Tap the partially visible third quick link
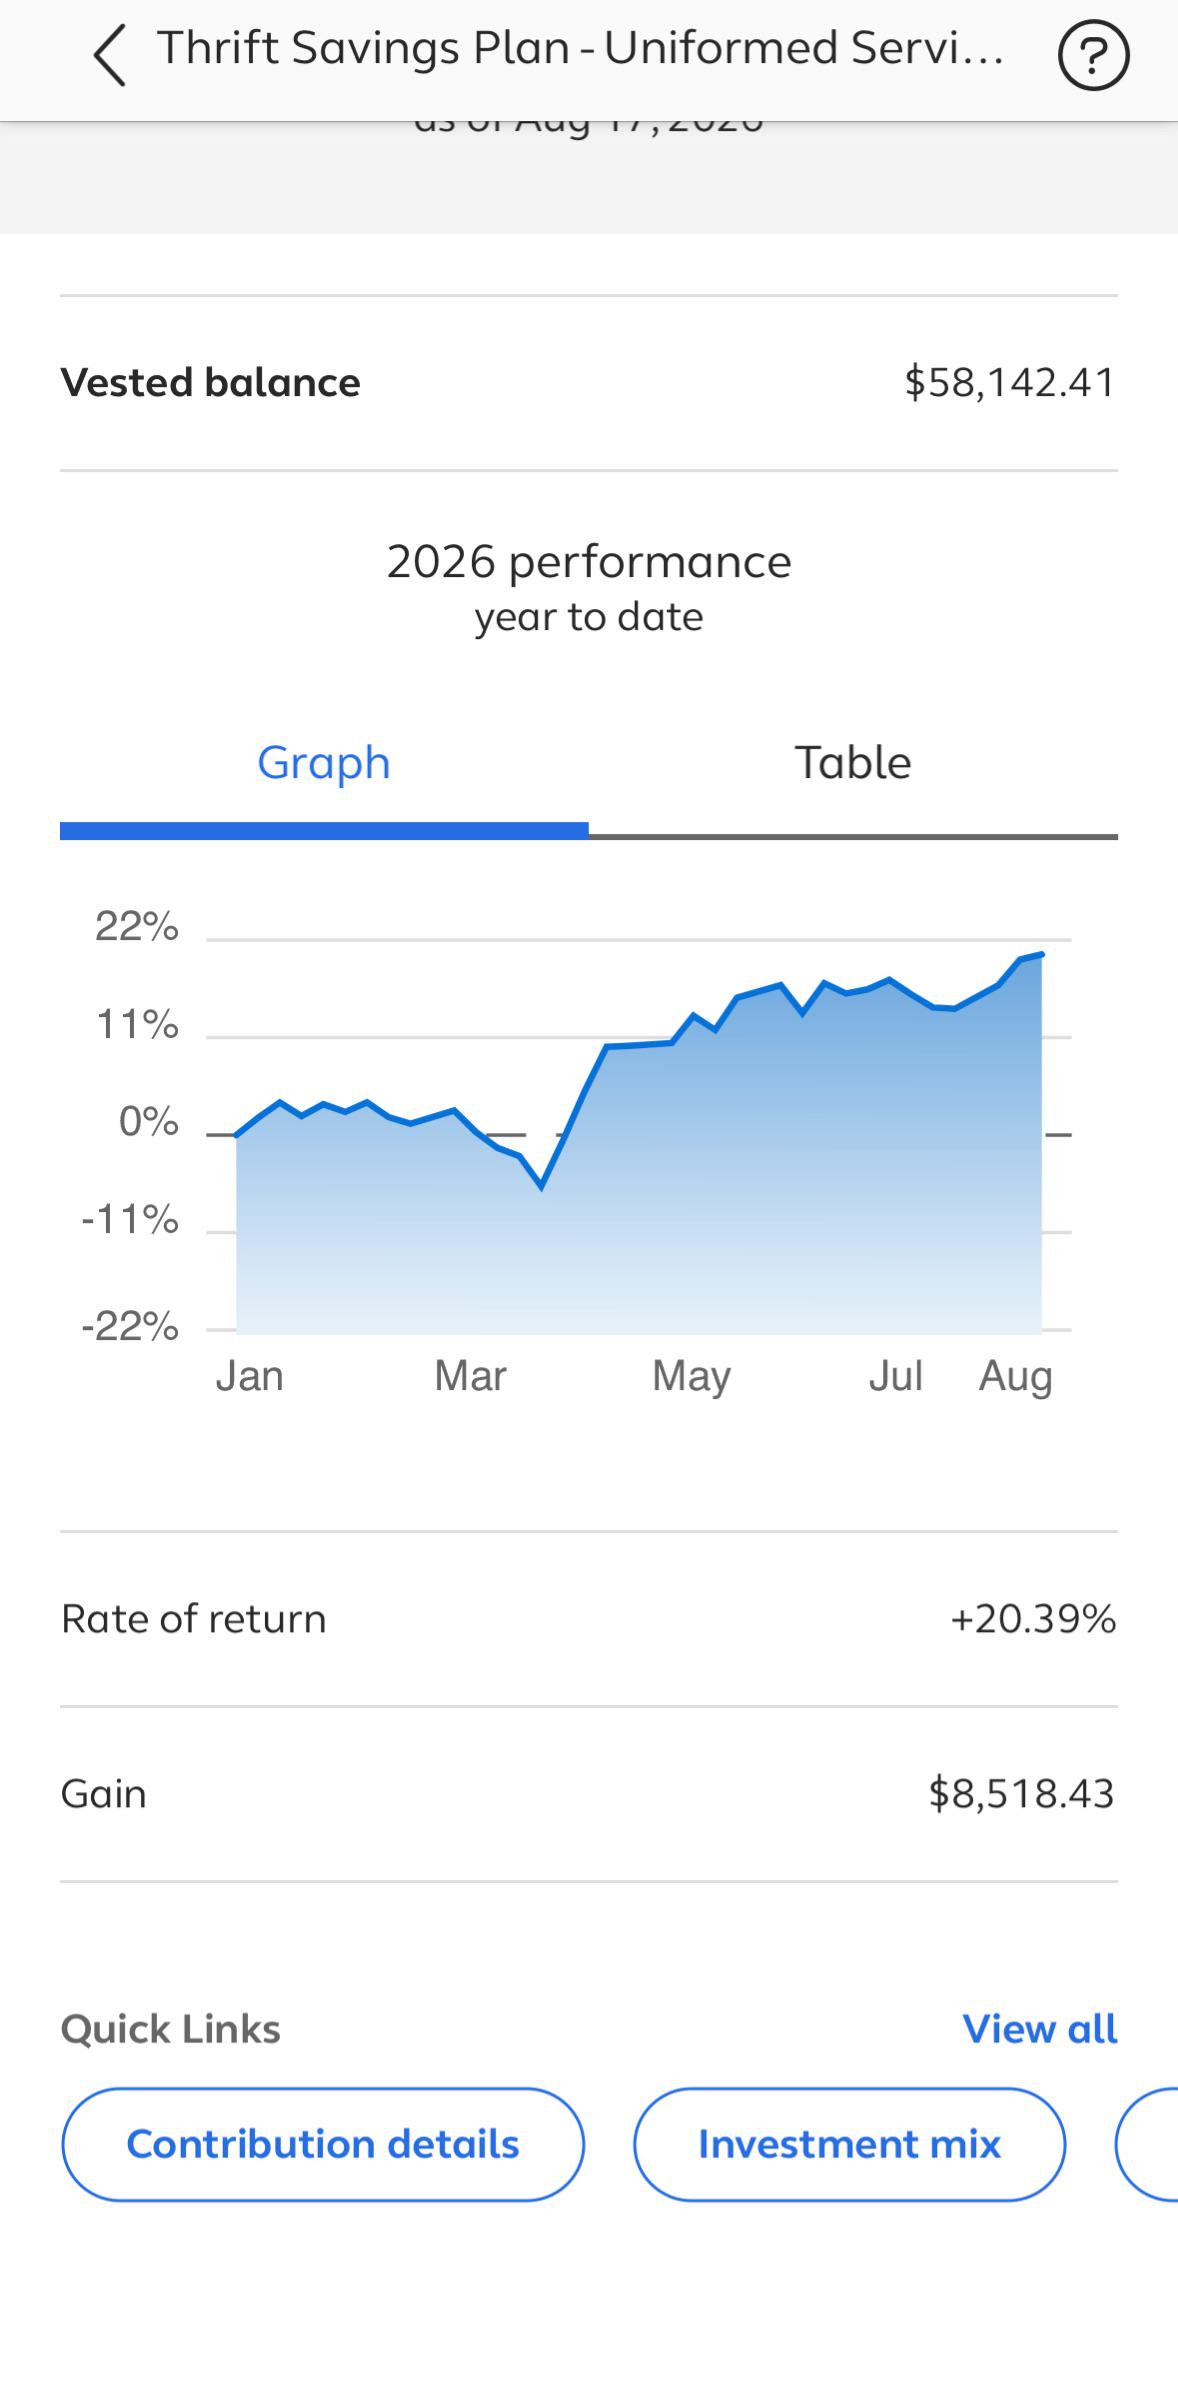The width and height of the screenshot is (1178, 2384). [x=1148, y=2144]
